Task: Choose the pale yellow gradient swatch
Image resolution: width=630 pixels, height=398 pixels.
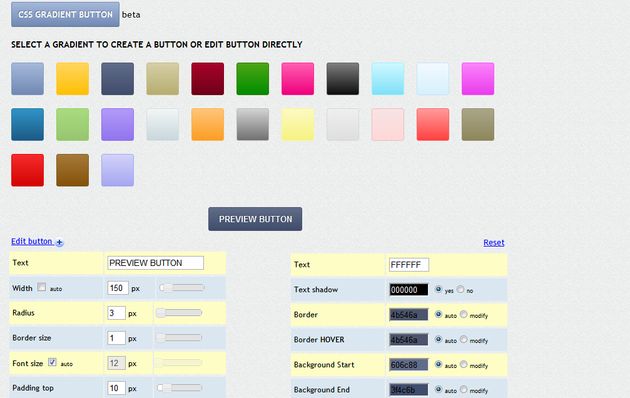Action: [x=298, y=125]
